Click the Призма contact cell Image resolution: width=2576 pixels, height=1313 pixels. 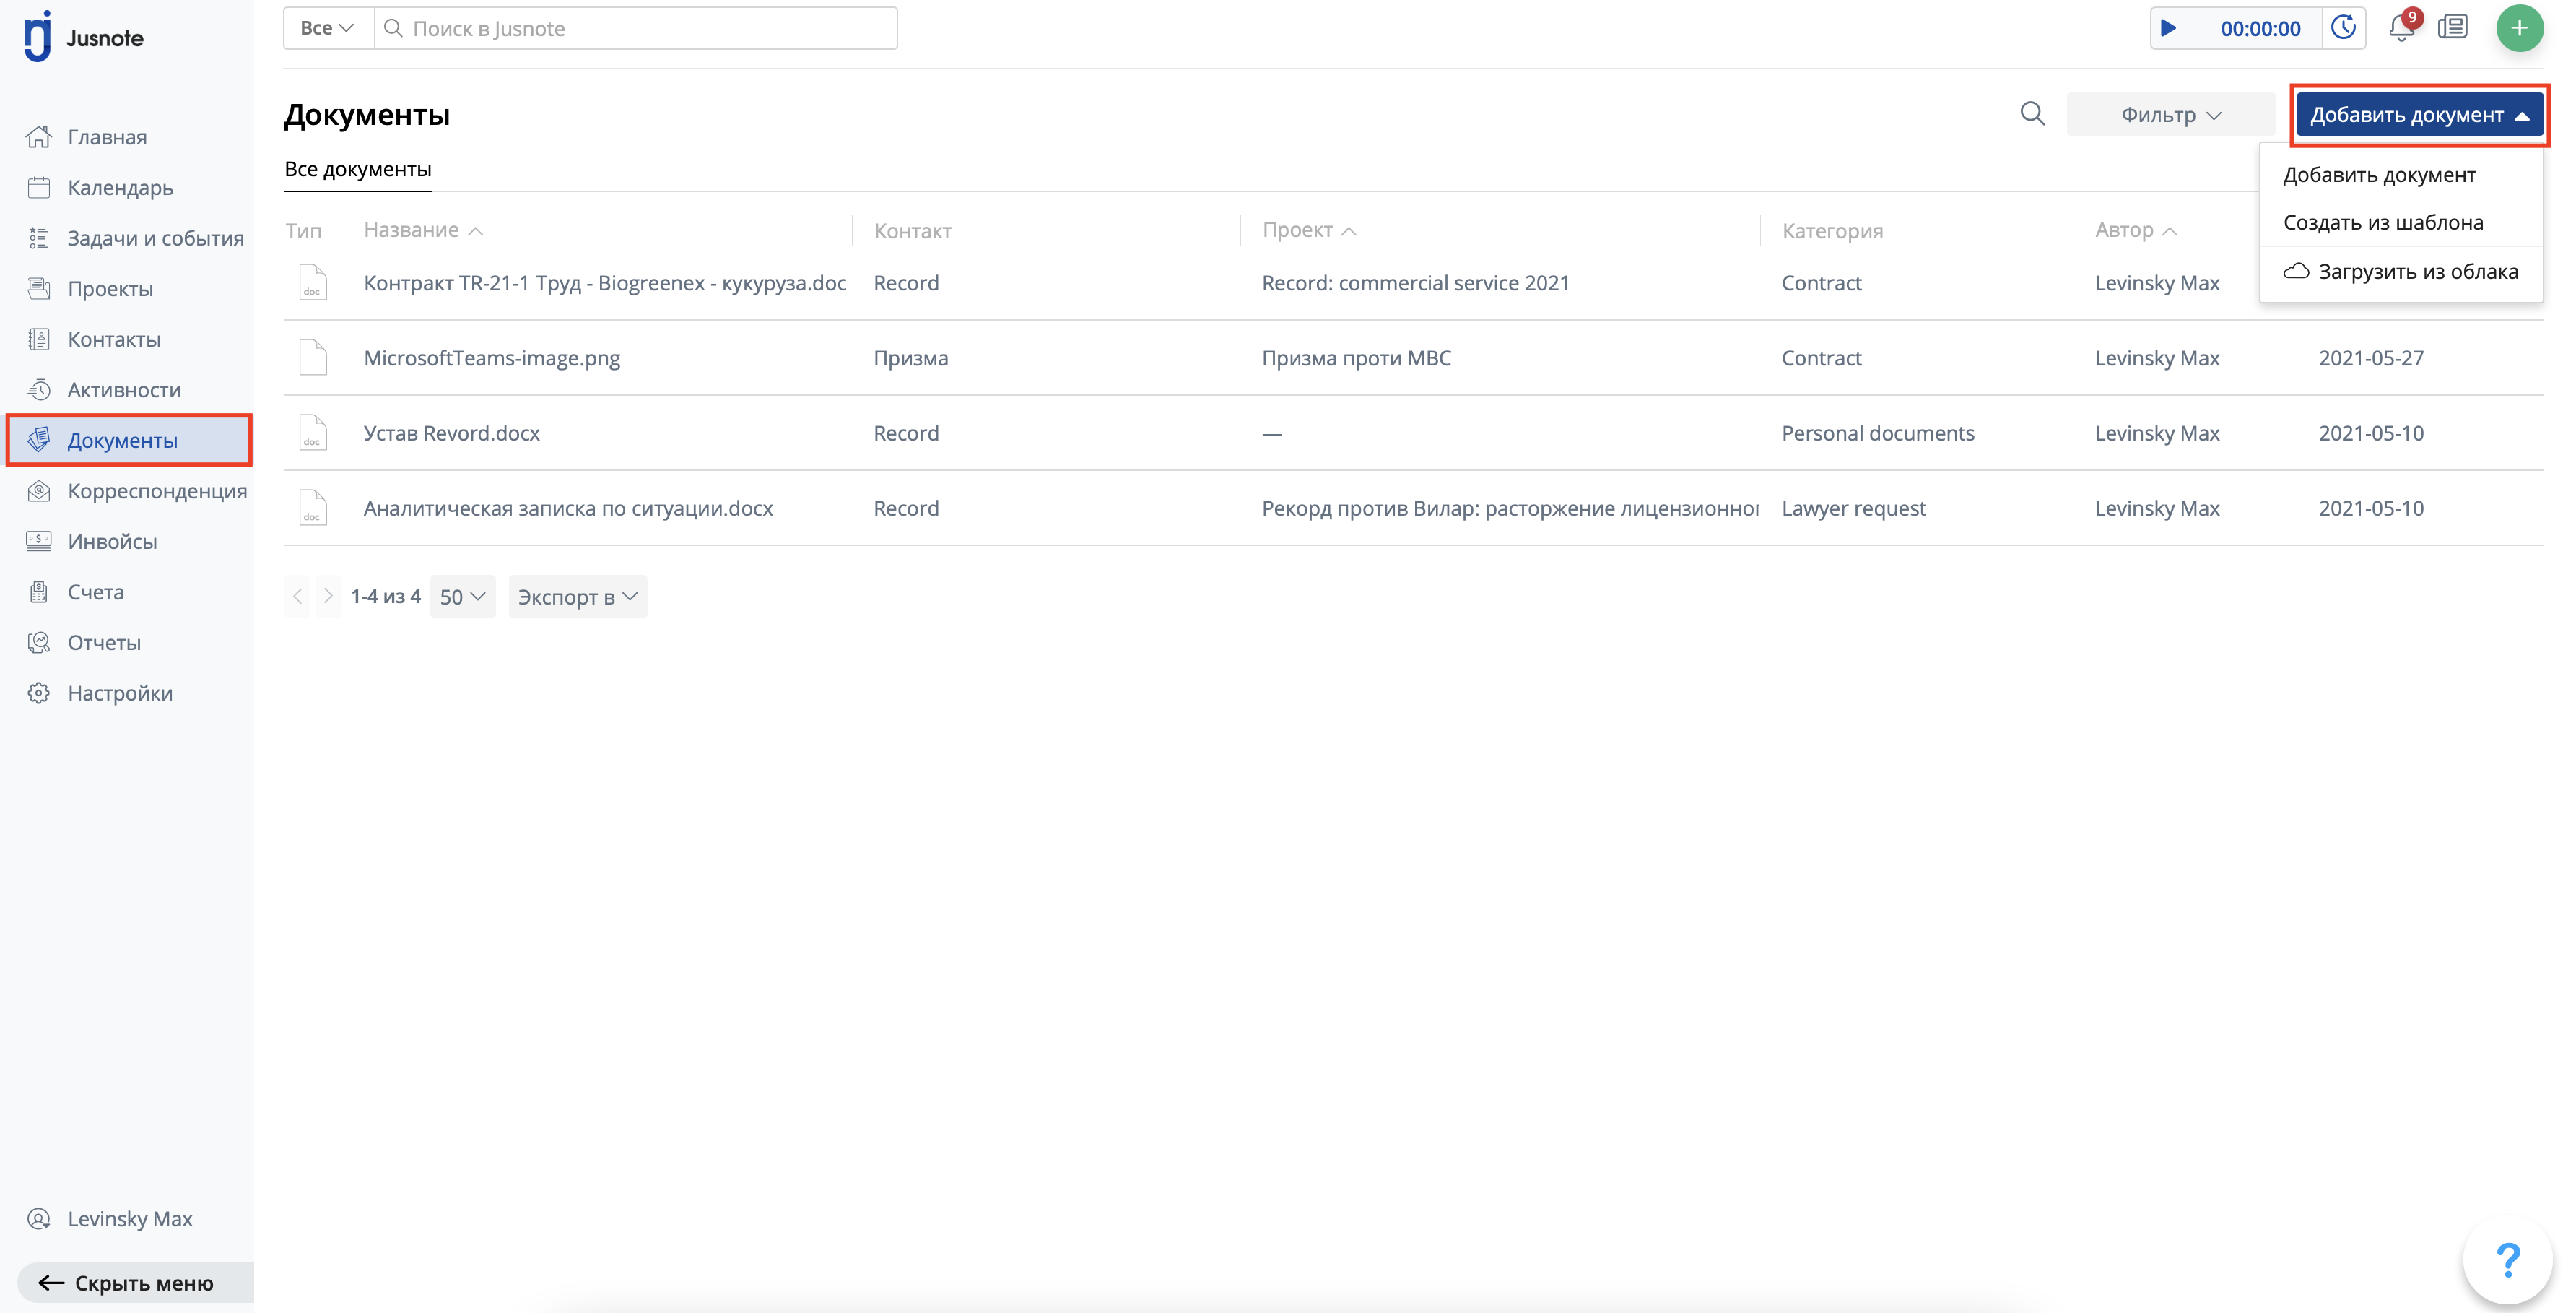(x=911, y=357)
